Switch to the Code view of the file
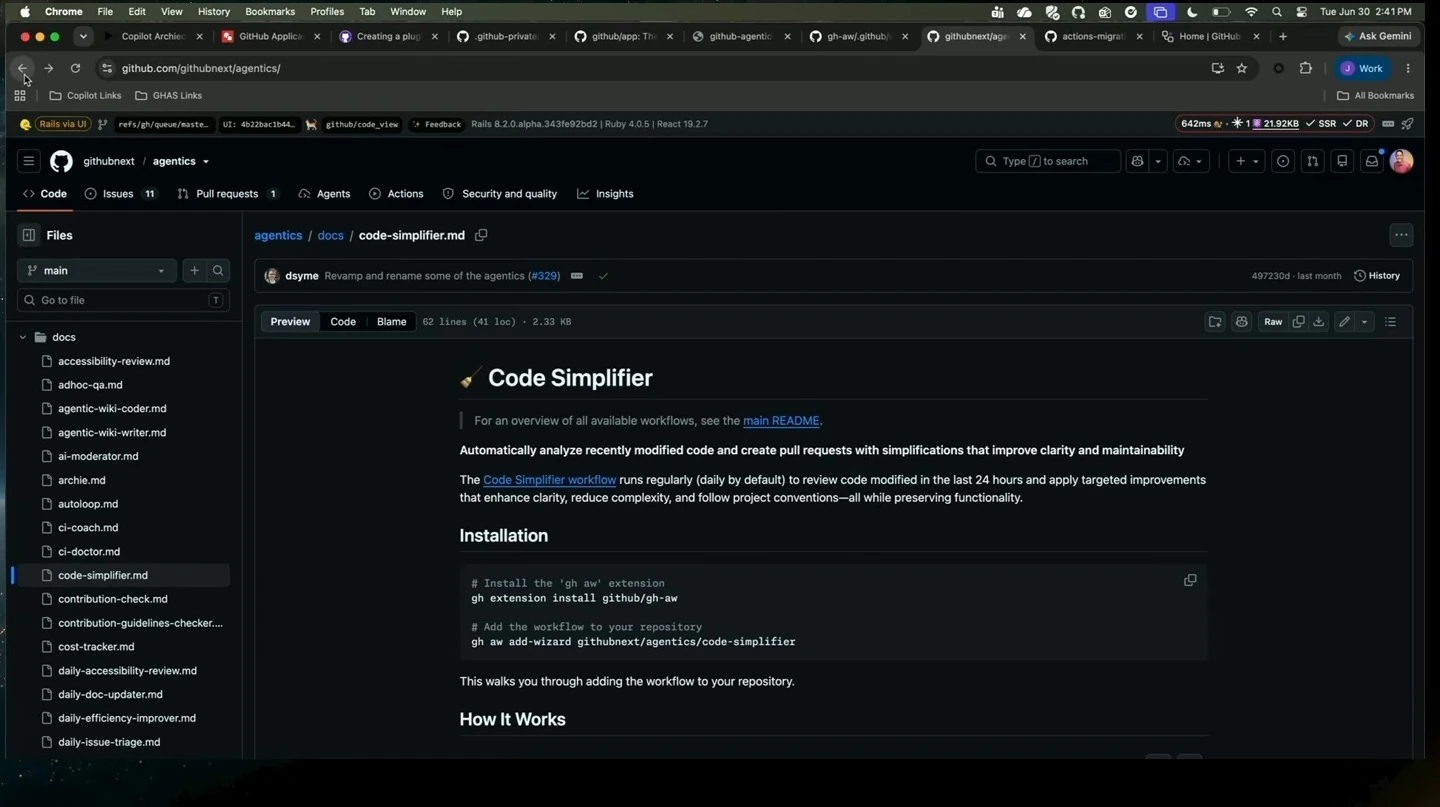This screenshot has height=807, width=1440. (343, 322)
